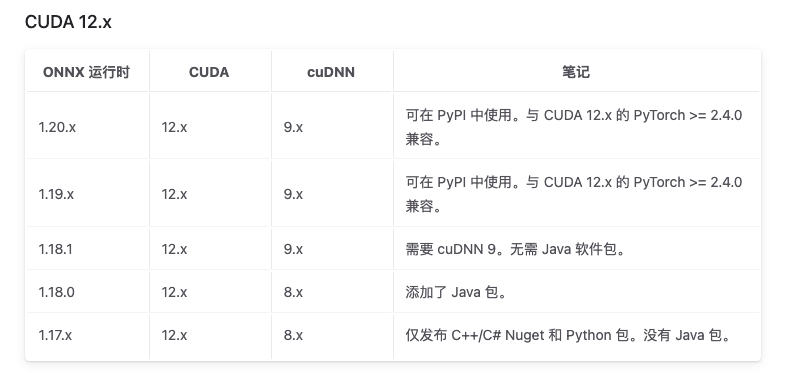This screenshot has width=791, height=373.
Task: Select the 笔记 column header
Action: tap(576, 72)
